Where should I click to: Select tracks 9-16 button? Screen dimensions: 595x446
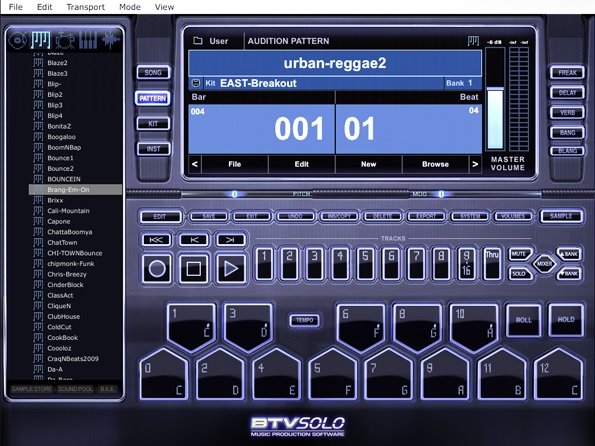point(466,264)
